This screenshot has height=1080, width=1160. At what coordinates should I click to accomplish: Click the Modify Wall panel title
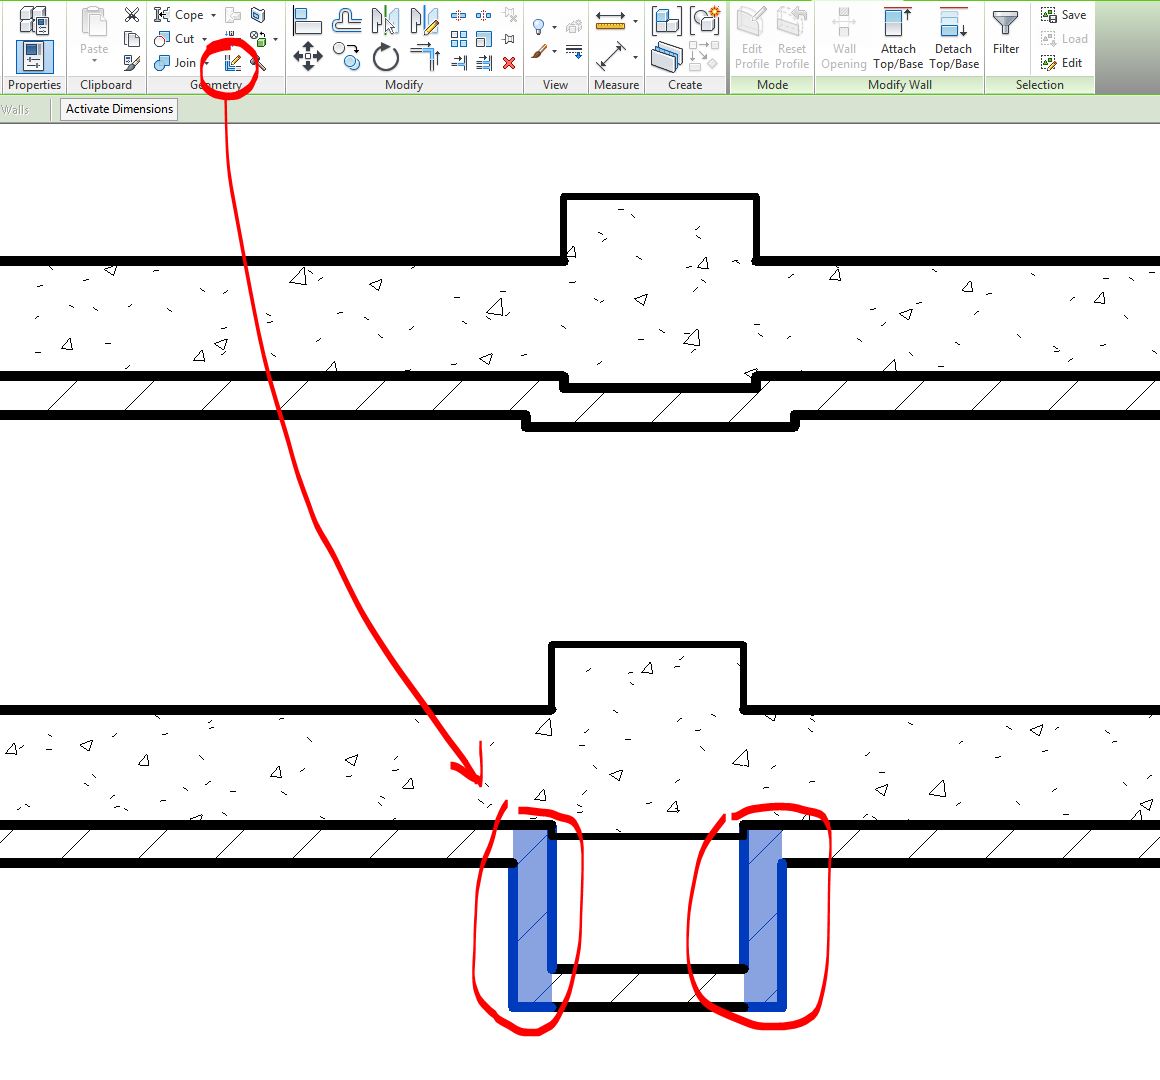tap(900, 85)
